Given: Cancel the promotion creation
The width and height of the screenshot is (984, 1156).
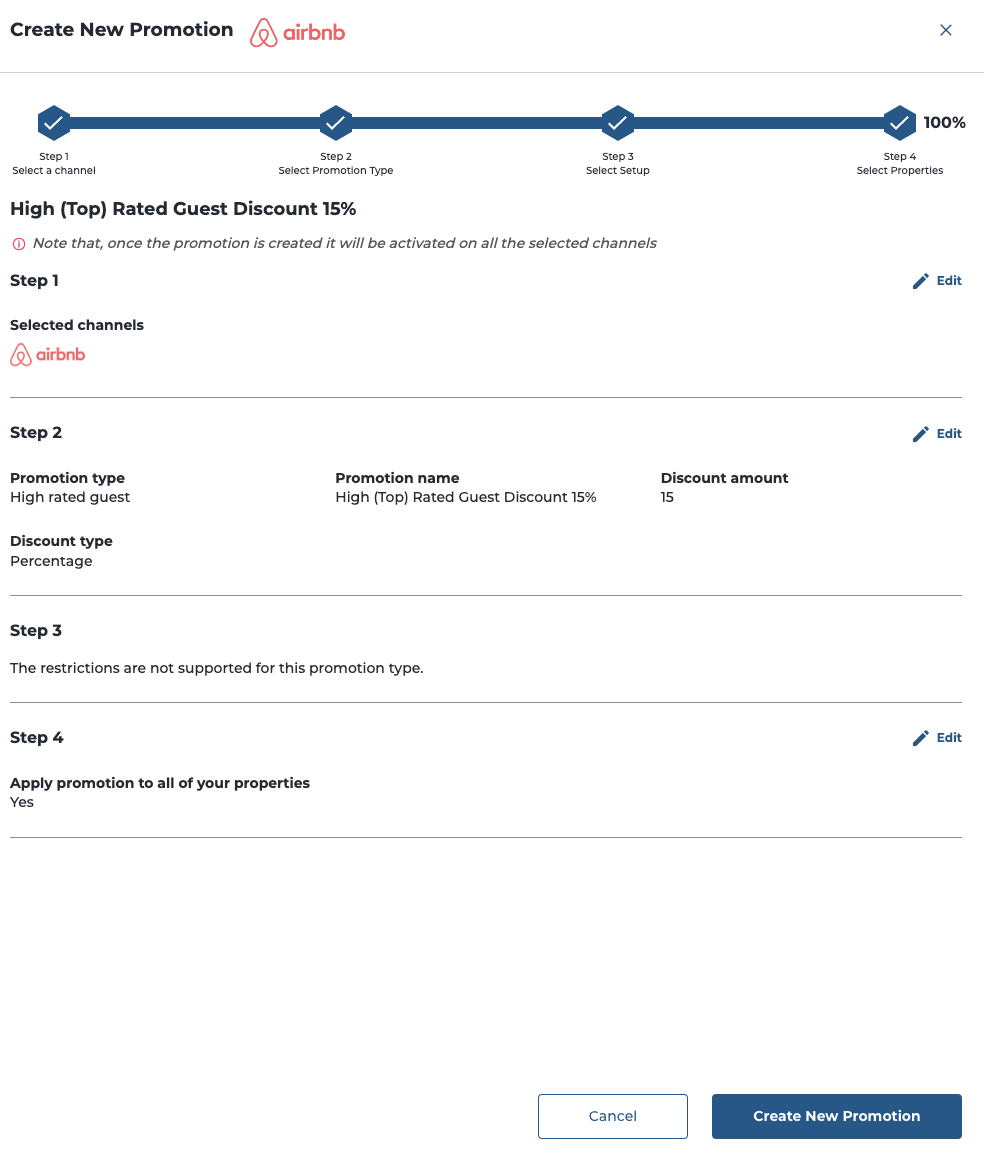Looking at the screenshot, I should pos(613,1116).
